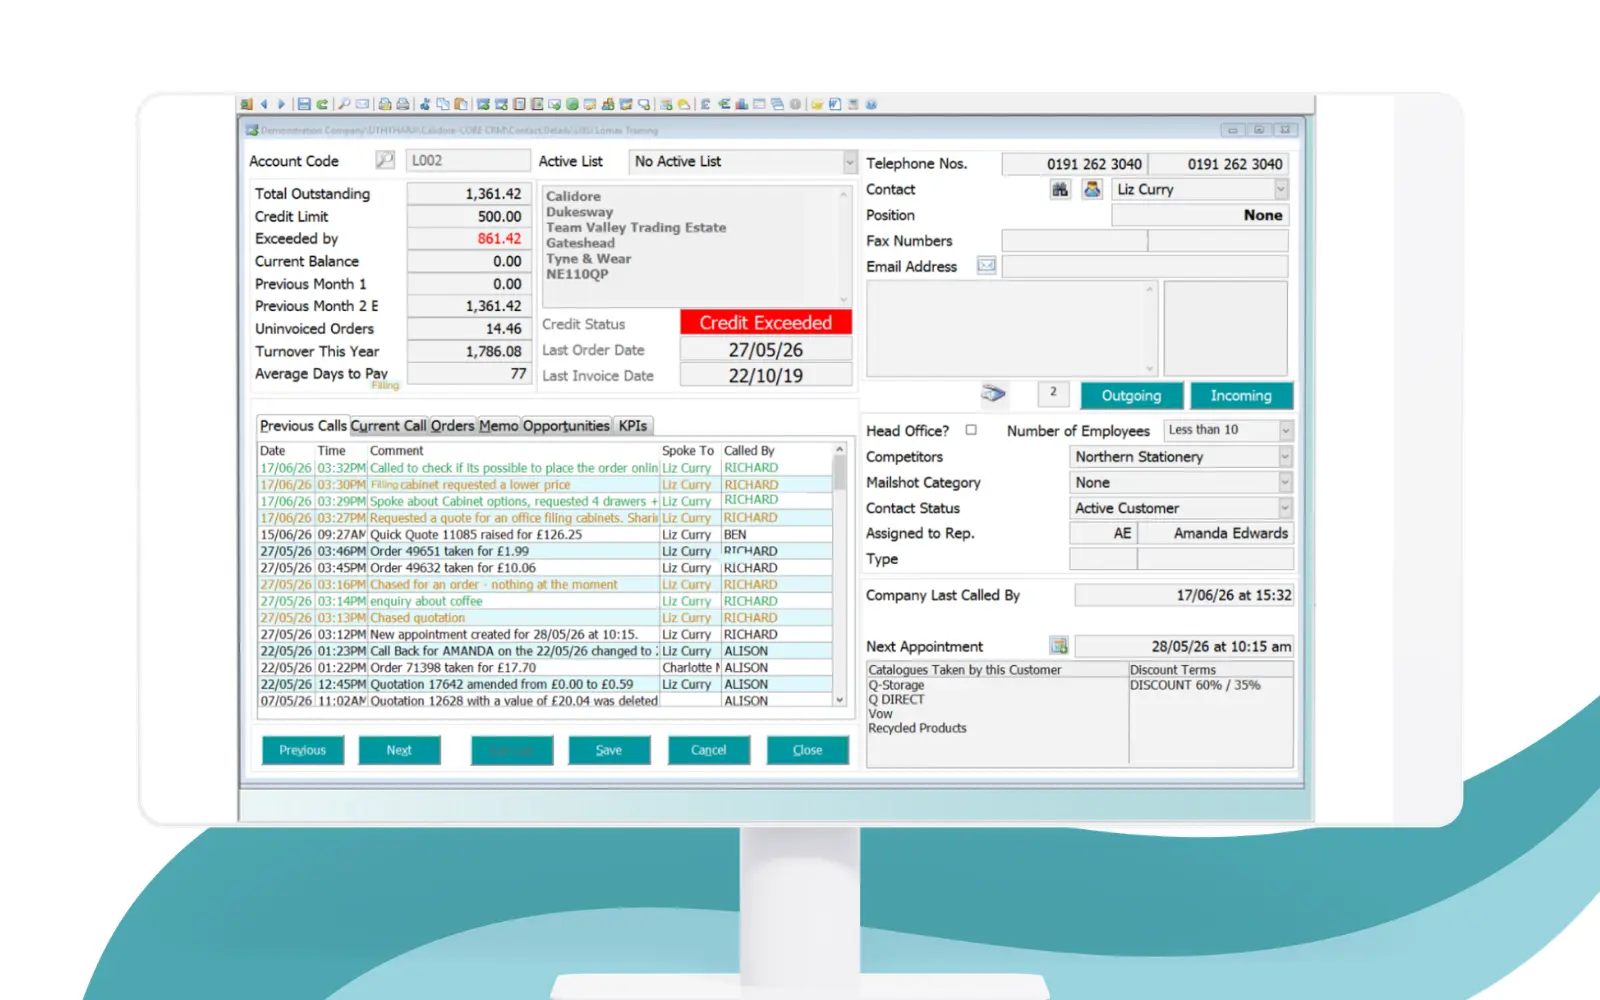Click the scissors cut toolbar icon

(425, 104)
